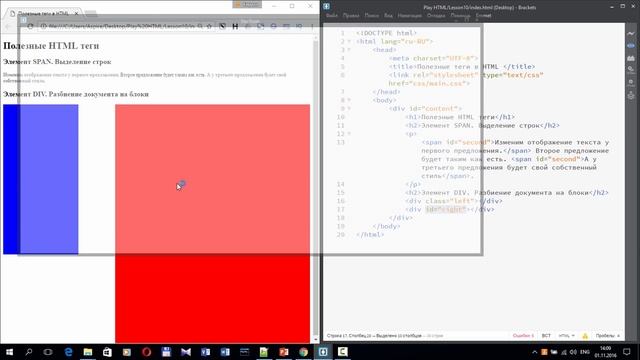Open the Вид menu in Brackets
This screenshot has width=640, height=360.
click(x=388, y=16)
